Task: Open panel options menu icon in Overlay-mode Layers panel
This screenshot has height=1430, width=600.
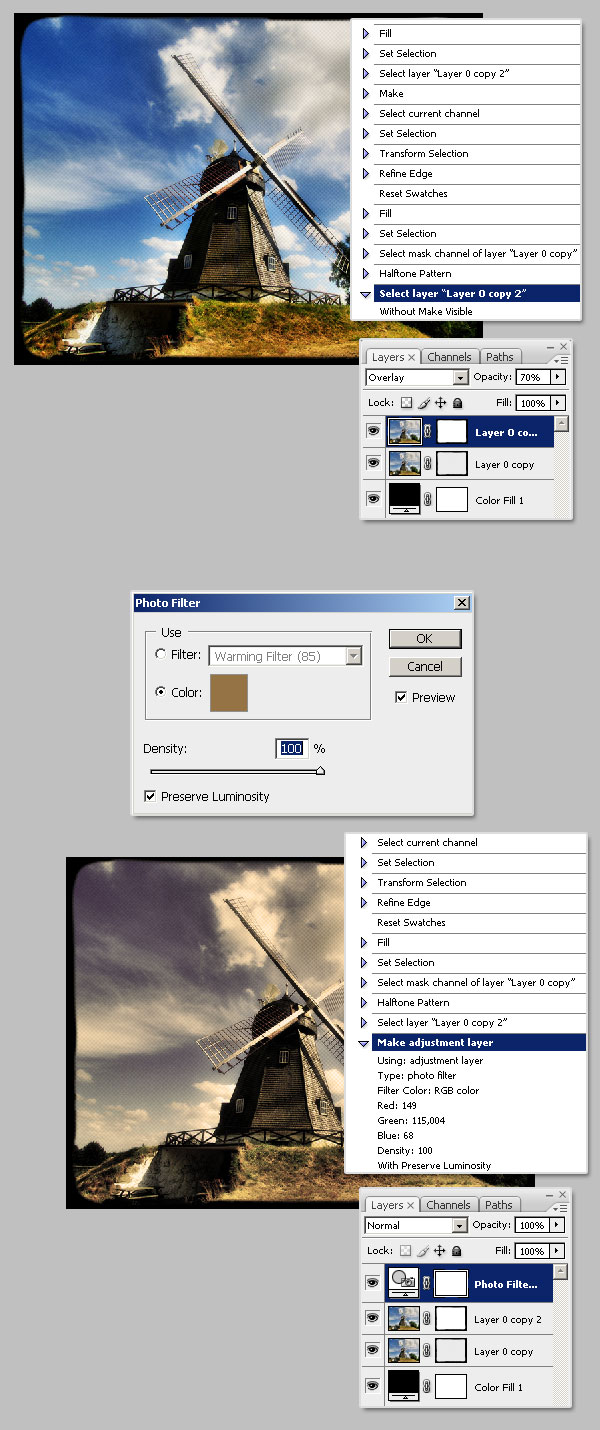Action: tap(563, 359)
